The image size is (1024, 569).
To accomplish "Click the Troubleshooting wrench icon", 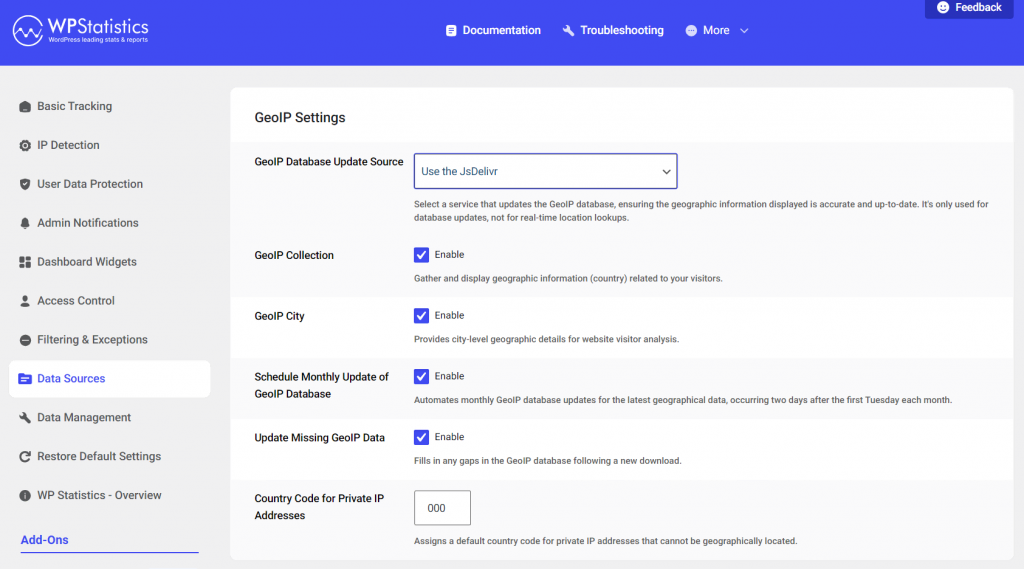I will coord(568,31).
